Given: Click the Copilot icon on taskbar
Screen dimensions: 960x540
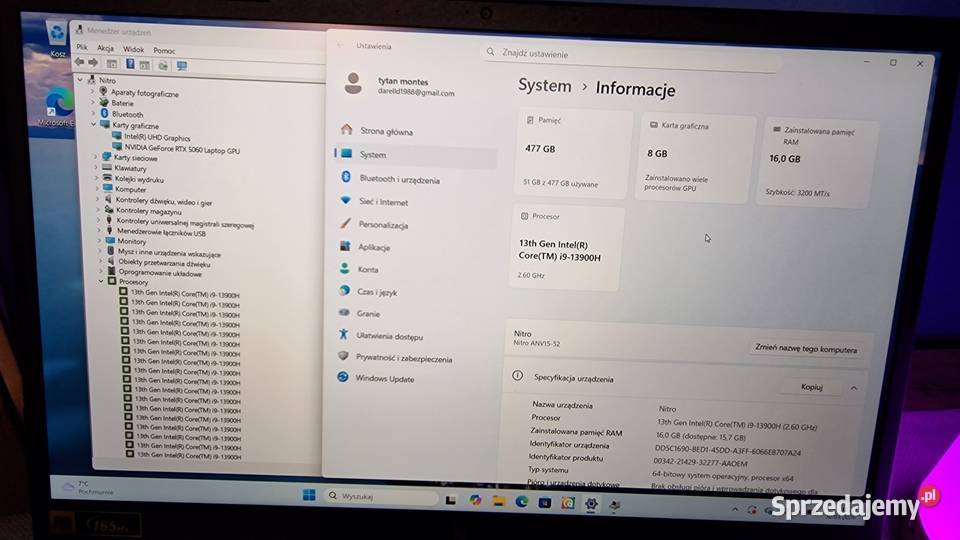Looking at the screenshot, I should click(475, 500).
